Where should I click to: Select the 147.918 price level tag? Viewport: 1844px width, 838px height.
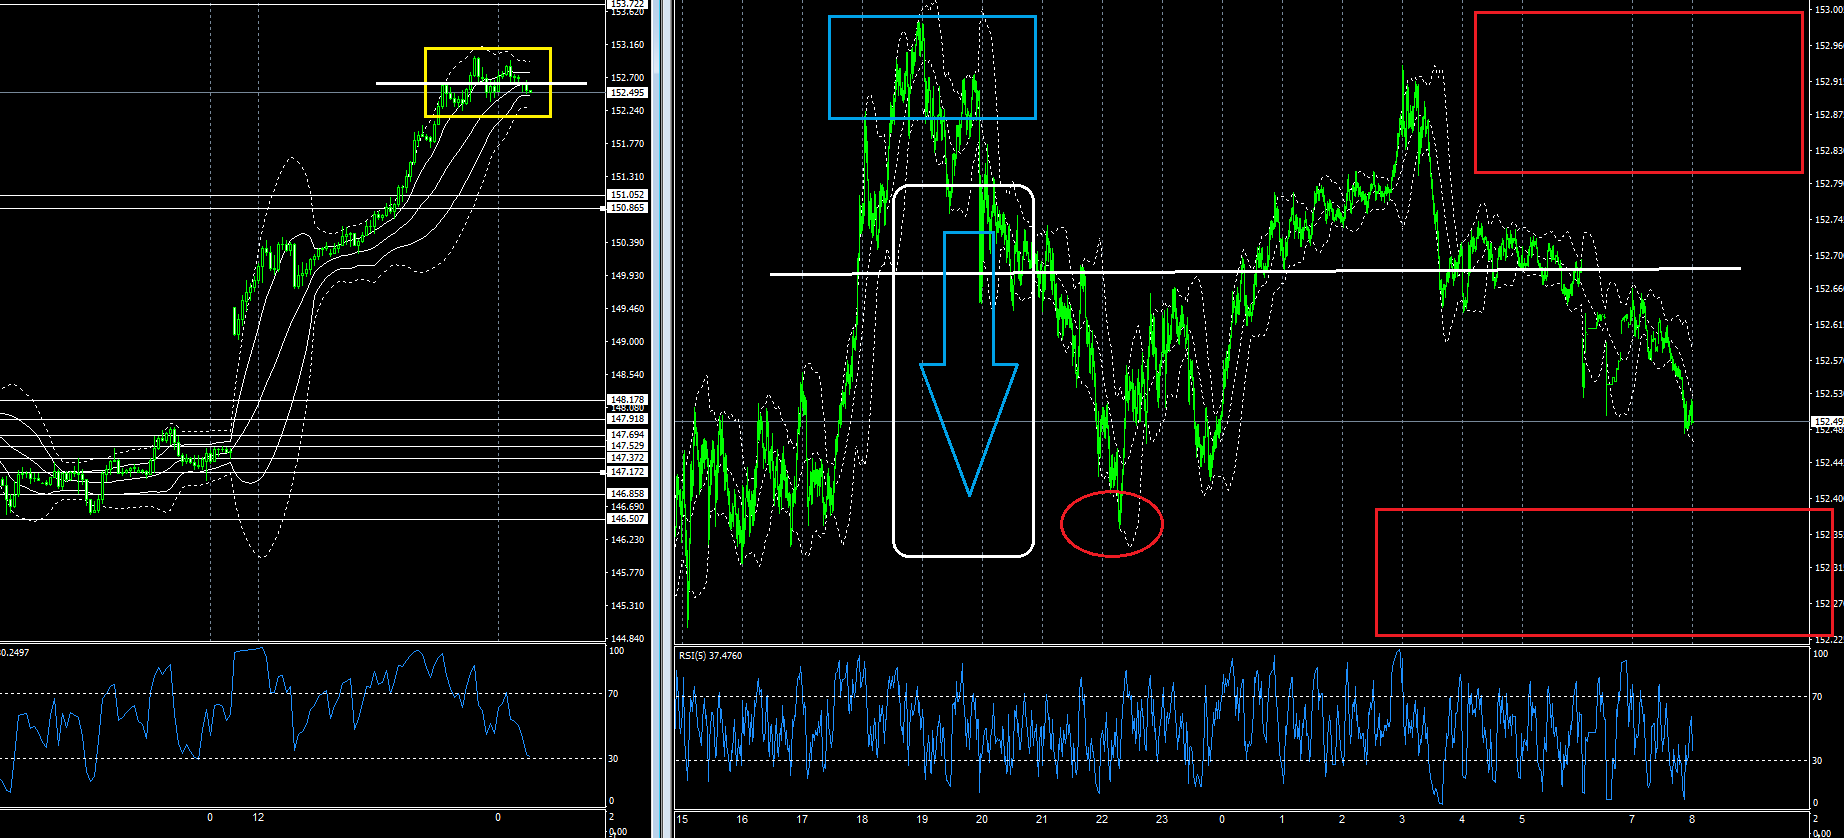[628, 419]
